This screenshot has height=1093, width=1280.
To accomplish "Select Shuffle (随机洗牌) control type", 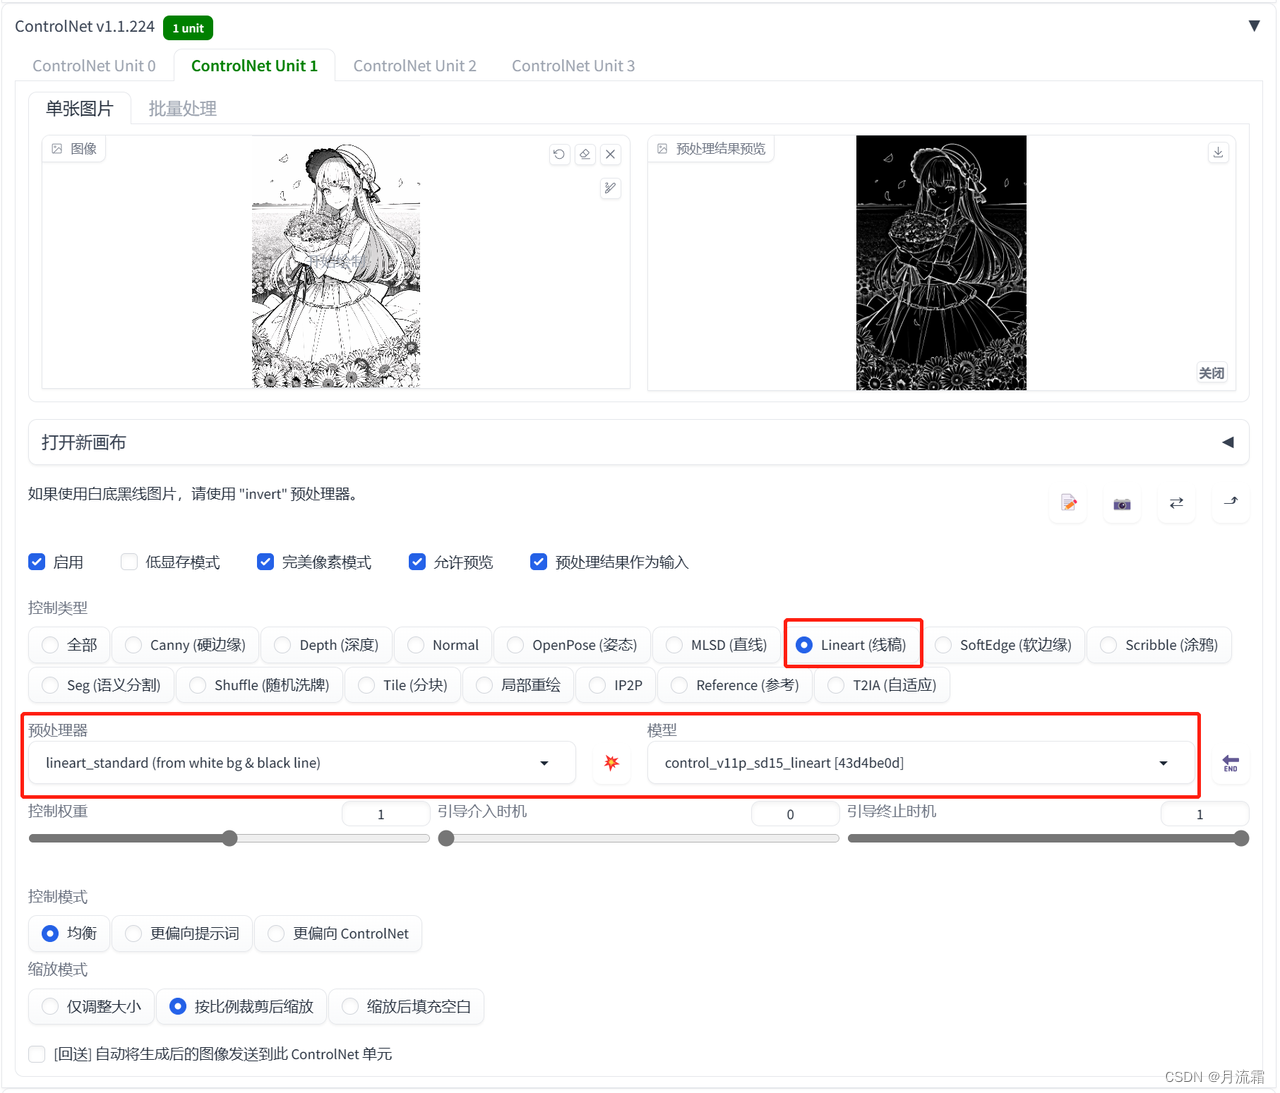I will [x=259, y=685].
